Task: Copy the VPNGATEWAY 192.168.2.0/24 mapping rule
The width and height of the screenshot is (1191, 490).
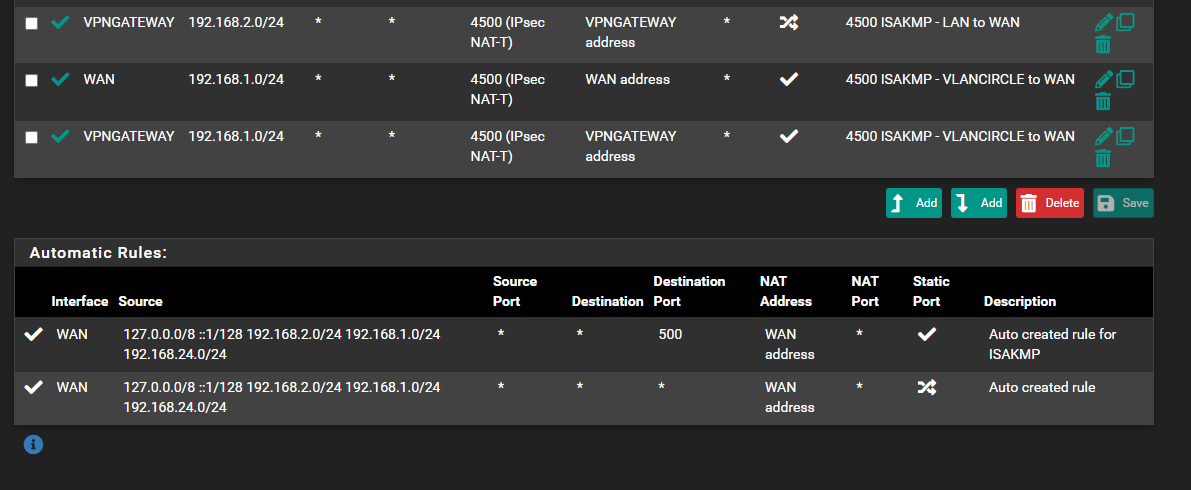Action: click(x=1125, y=22)
